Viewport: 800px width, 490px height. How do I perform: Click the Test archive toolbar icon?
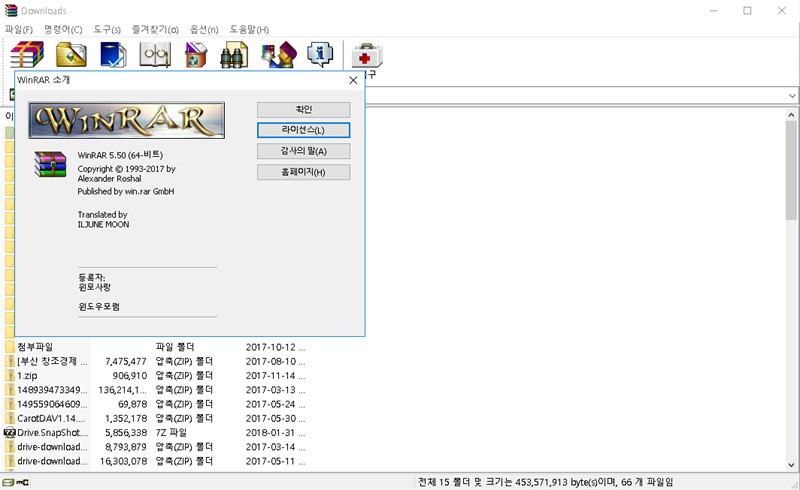click(113, 54)
